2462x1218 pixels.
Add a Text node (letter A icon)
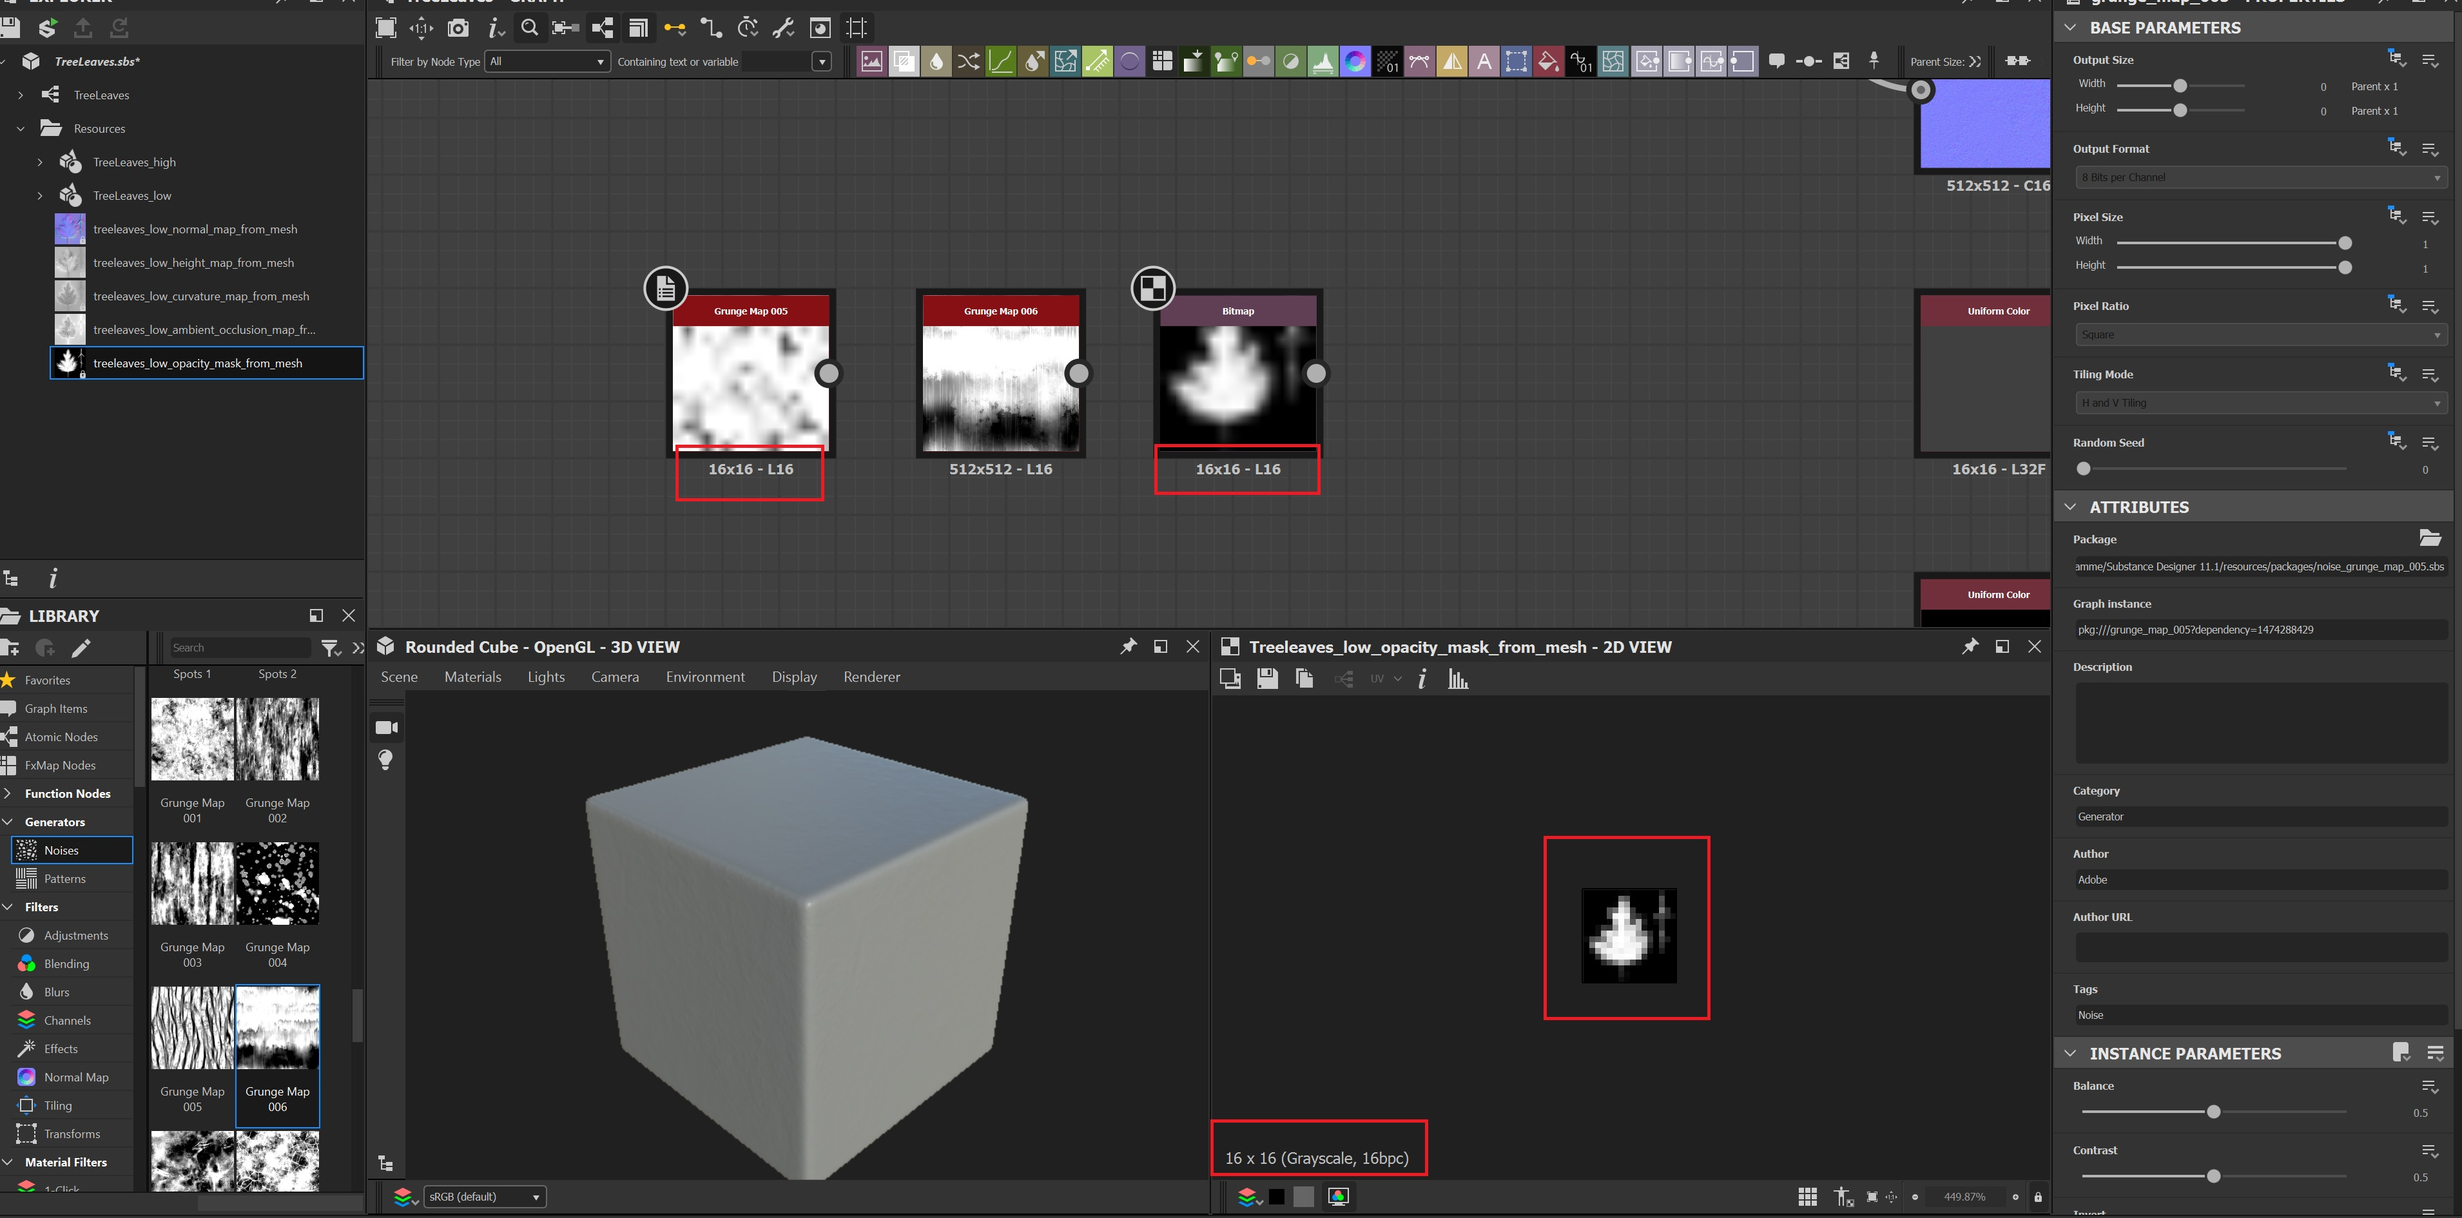(x=1484, y=62)
